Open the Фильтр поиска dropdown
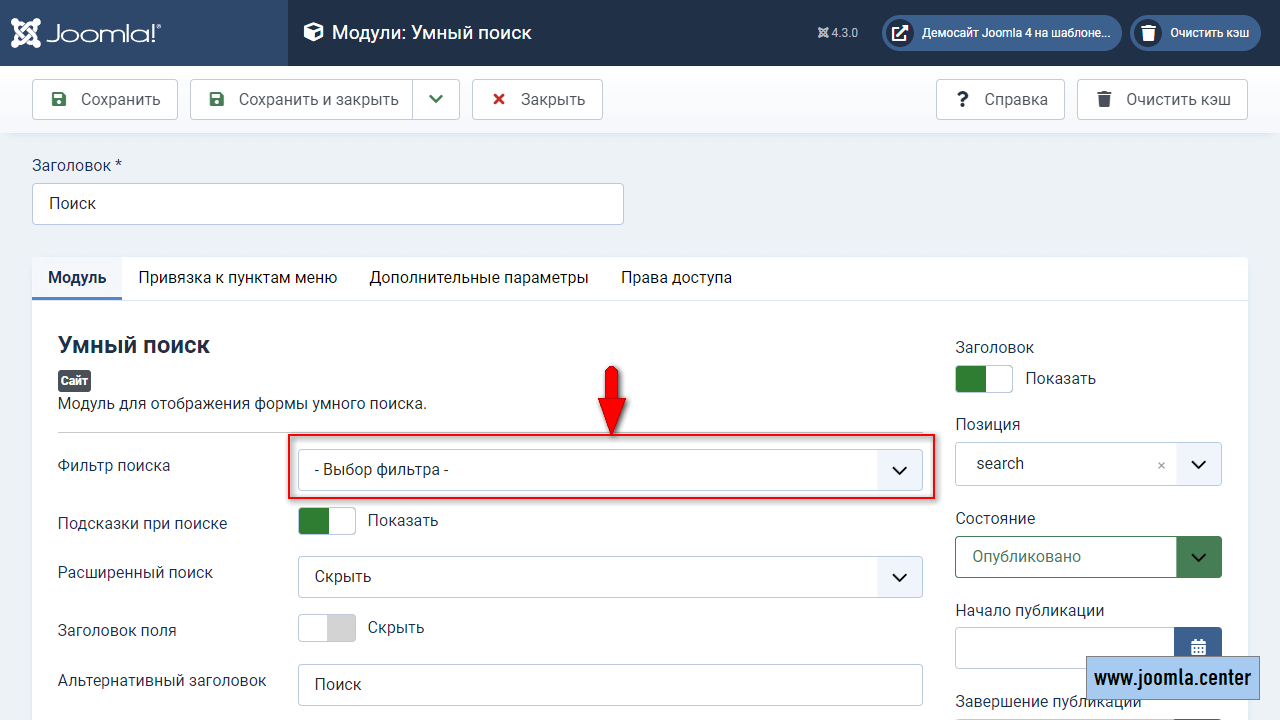Image resolution: width=1280 pixels, height=720 pixels. tap(610, 470)
